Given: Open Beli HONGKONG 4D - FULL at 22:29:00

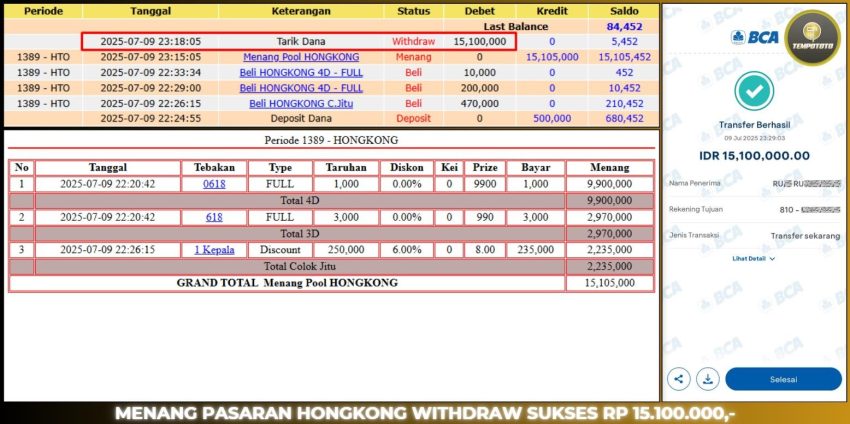Looking at the screenshot, I should (x=301, y=88).
